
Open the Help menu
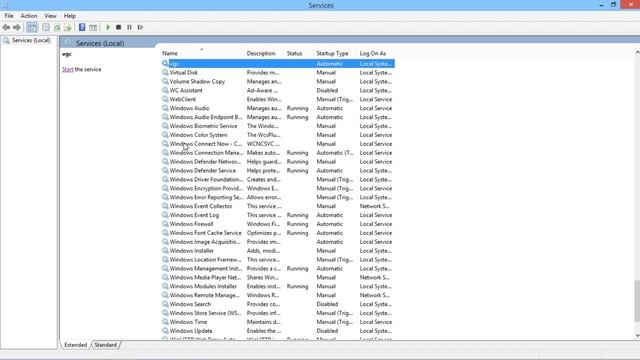click(x=69, y=16)
